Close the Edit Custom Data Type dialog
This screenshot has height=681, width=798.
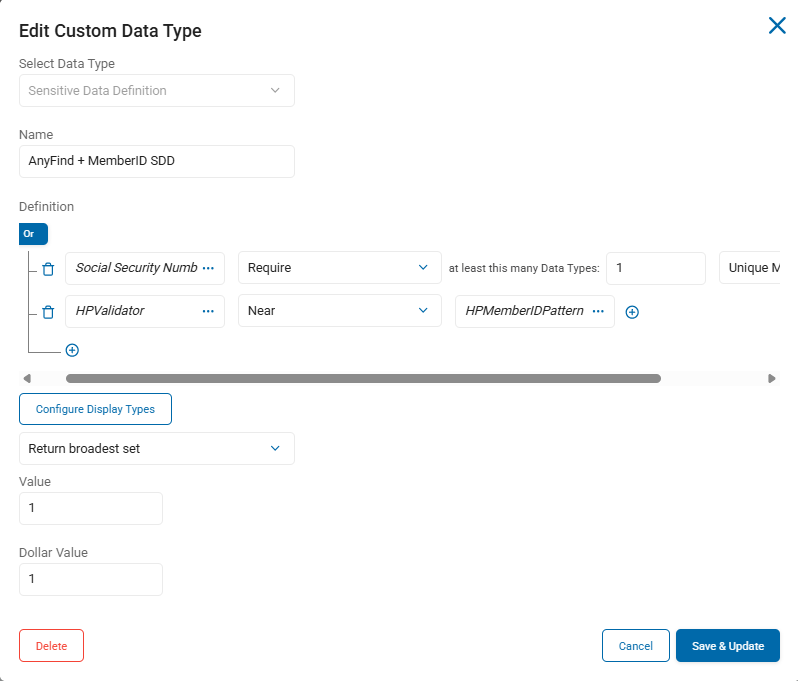(777, 26)
